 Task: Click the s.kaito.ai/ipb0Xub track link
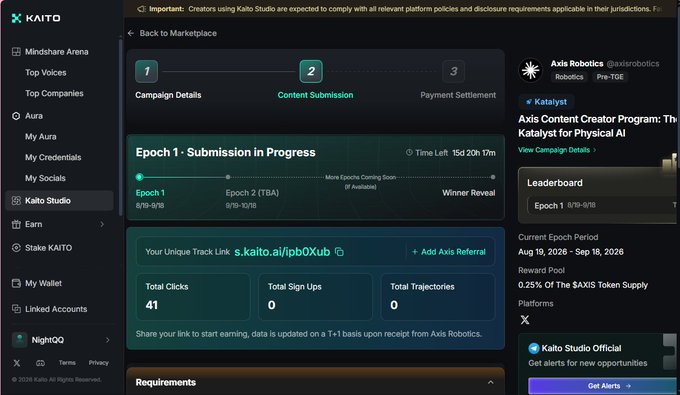tap(282, 252)
